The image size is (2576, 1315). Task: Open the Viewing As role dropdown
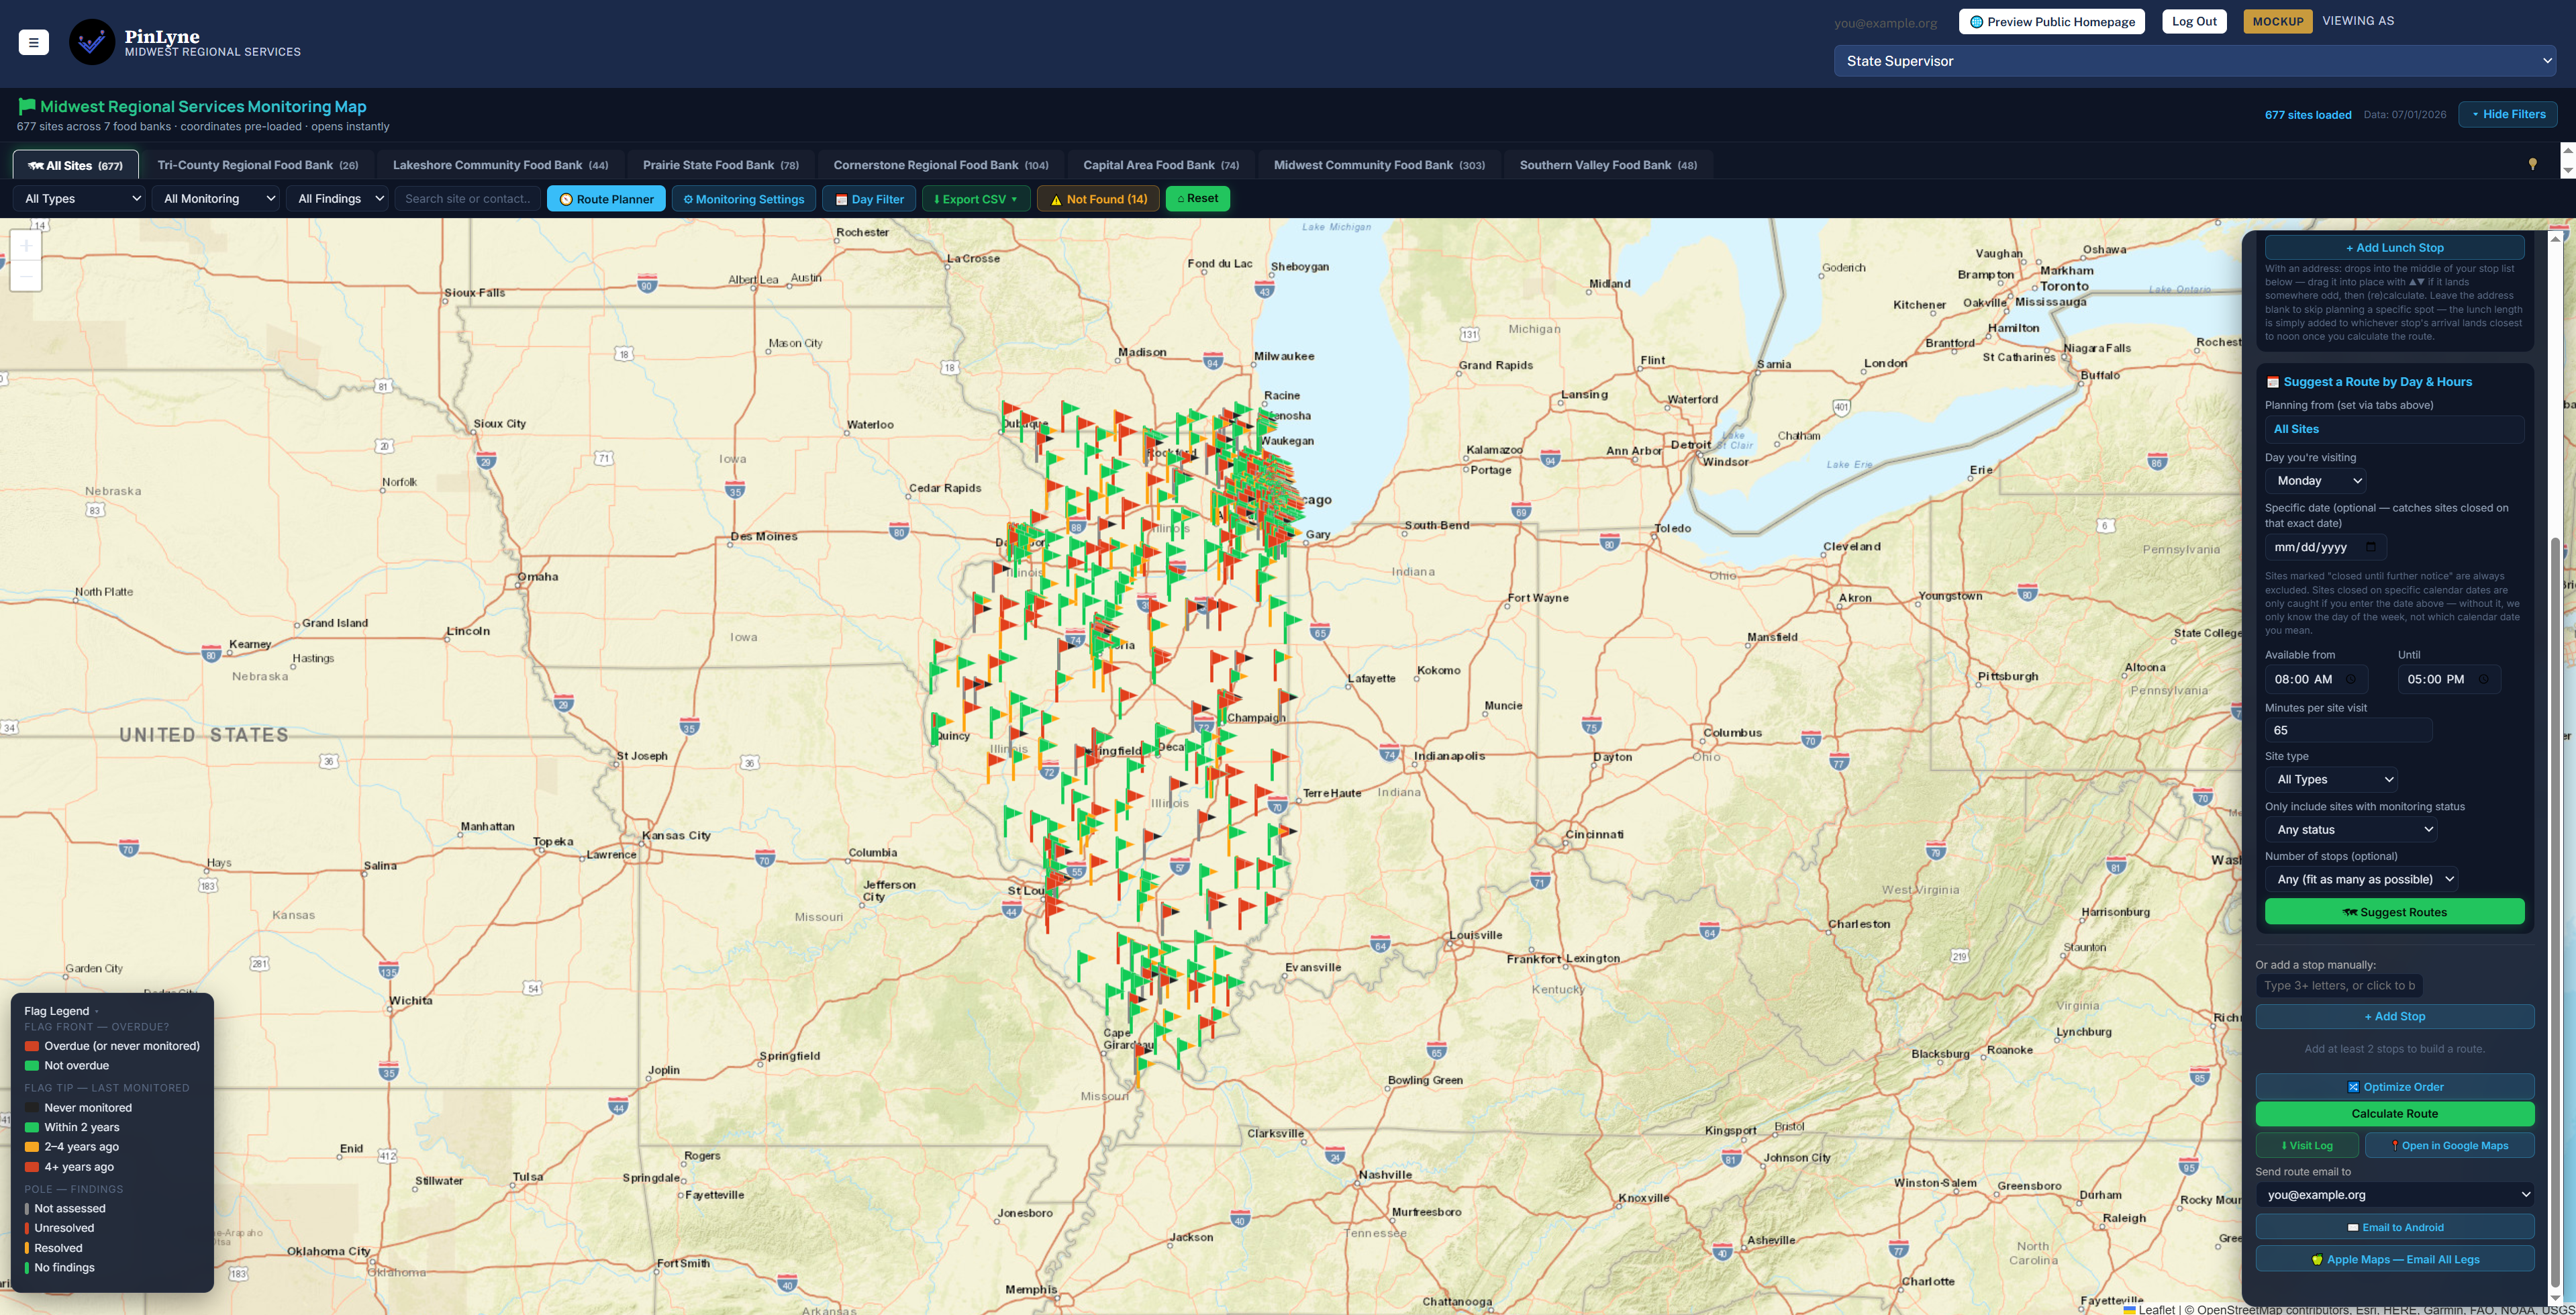pyautogui.click(x=2194, y=61)
